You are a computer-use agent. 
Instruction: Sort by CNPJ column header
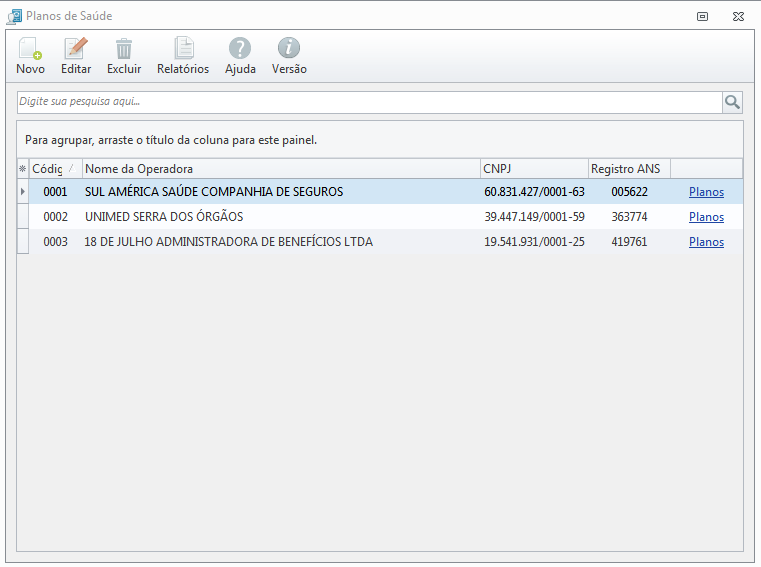tap(534, 169)
